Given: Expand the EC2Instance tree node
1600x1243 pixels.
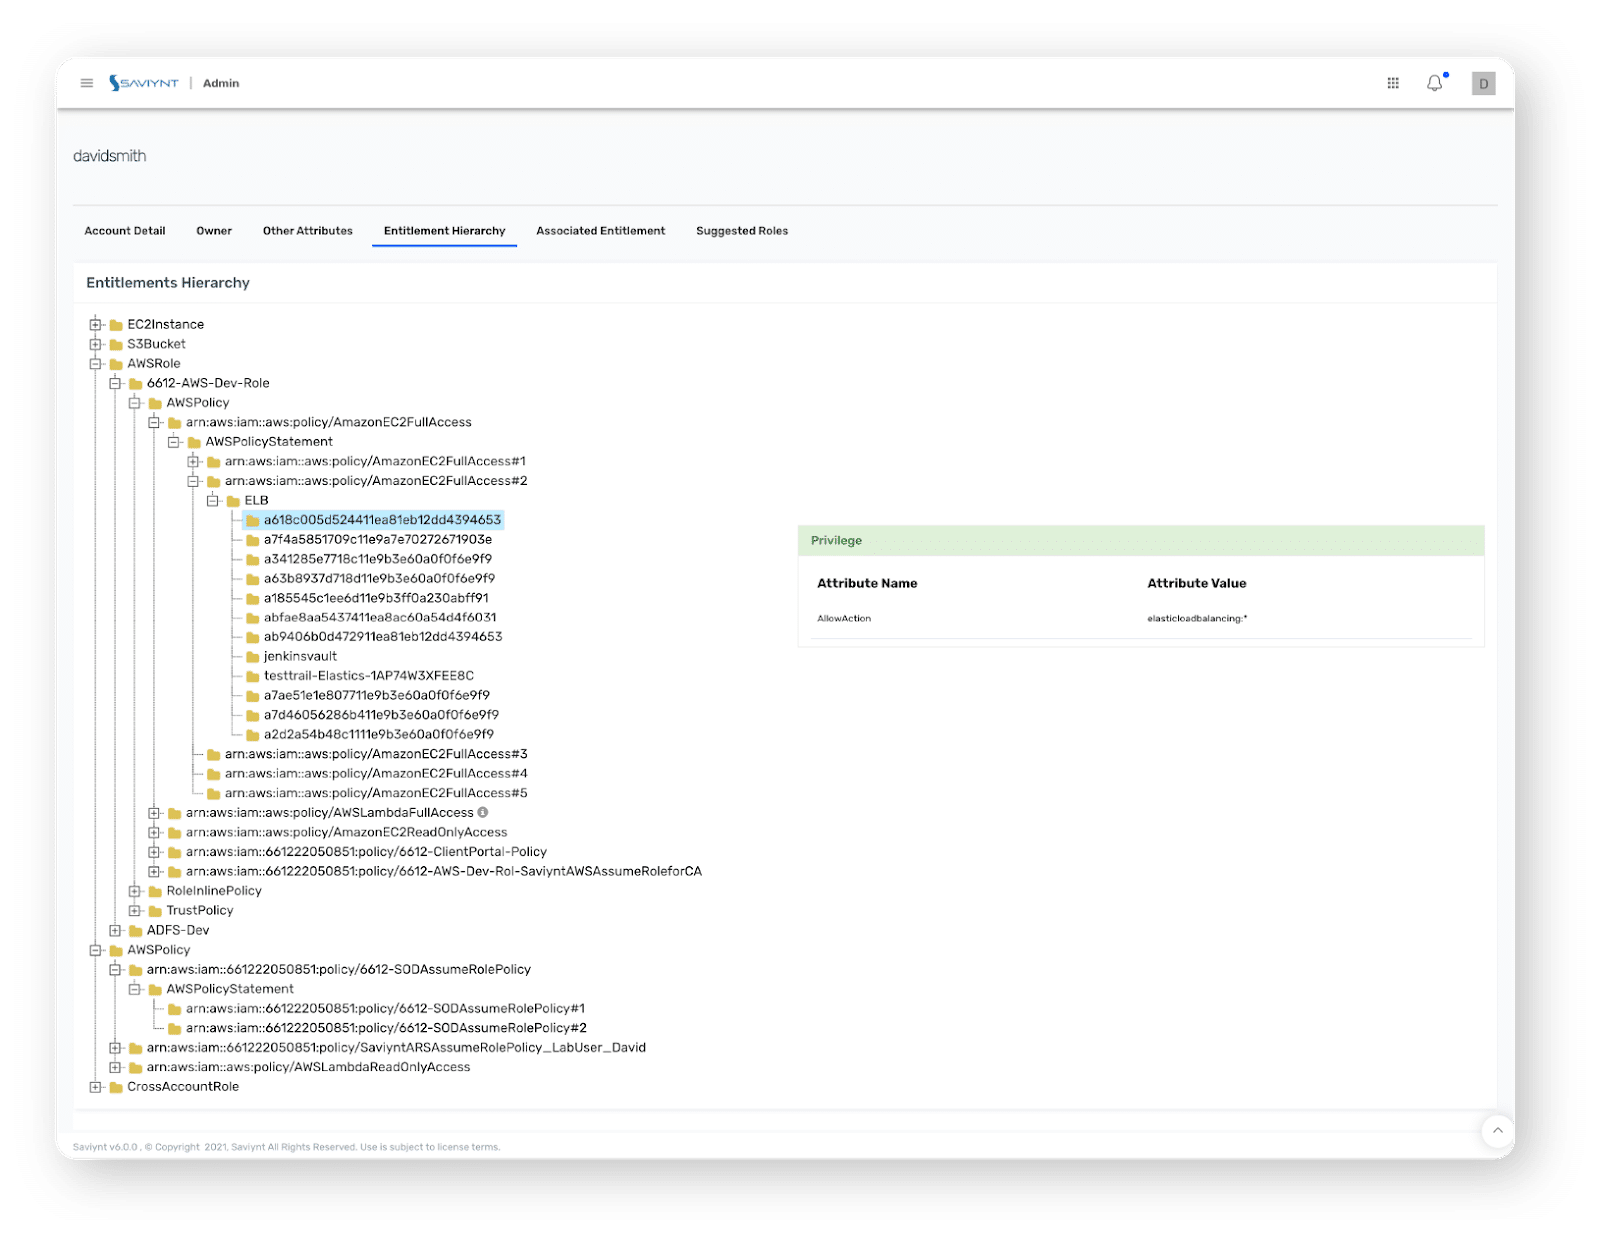Looking at the screenshot, I should 95,324.
